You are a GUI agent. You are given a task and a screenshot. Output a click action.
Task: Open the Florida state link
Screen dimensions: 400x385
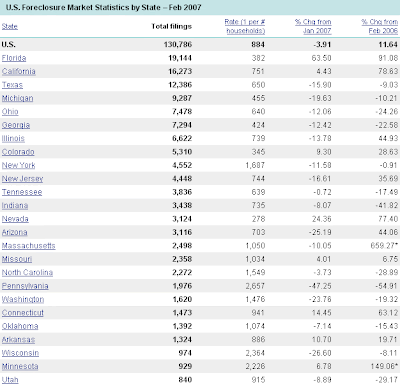pos(14,58)
